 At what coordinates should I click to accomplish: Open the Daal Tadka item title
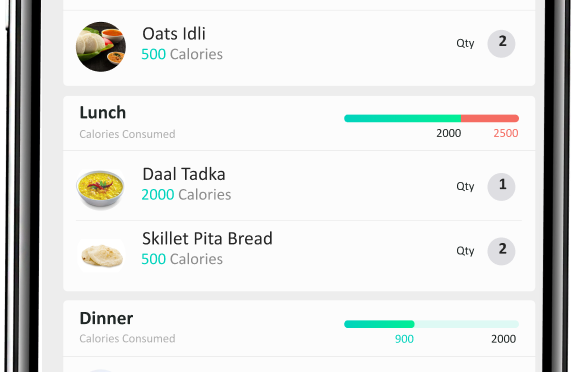point(184,174)
